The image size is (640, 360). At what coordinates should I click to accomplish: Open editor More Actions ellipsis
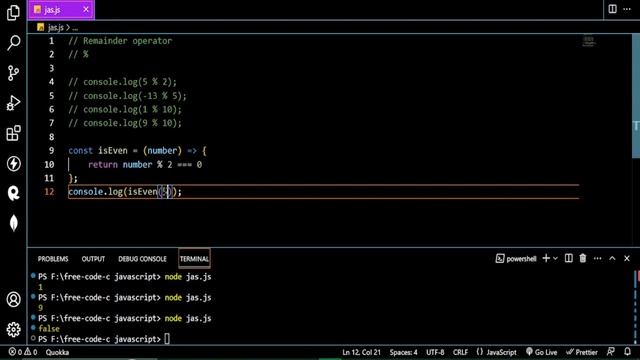[x=627, y=9]
